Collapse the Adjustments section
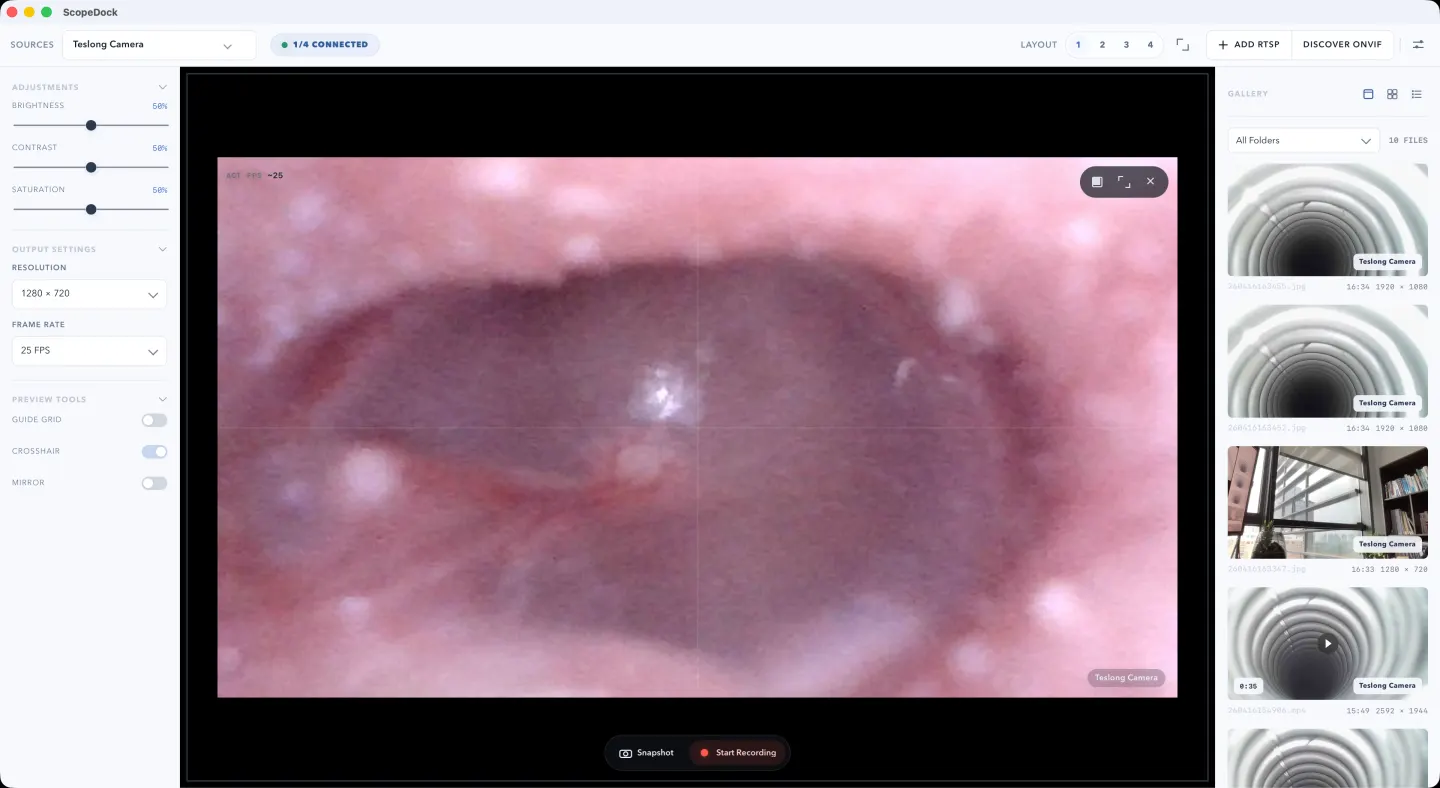 (163, 87)
